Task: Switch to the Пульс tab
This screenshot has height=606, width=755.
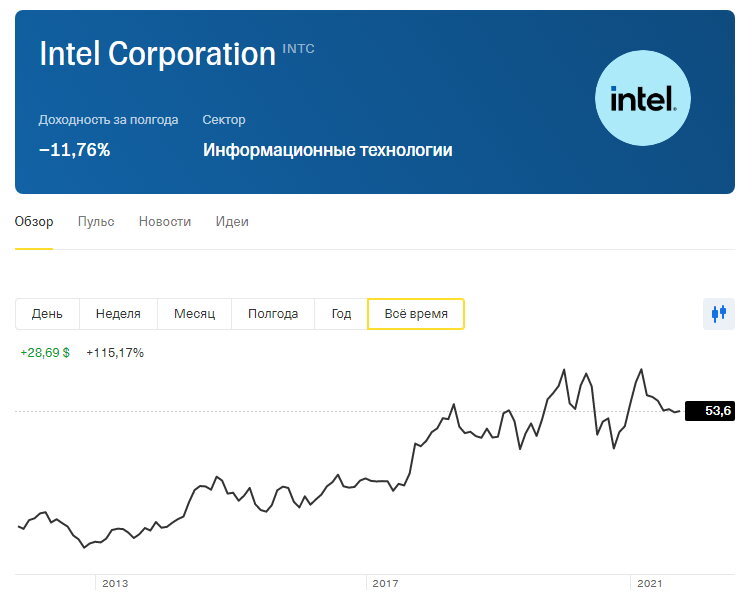Action: [96, 222]
